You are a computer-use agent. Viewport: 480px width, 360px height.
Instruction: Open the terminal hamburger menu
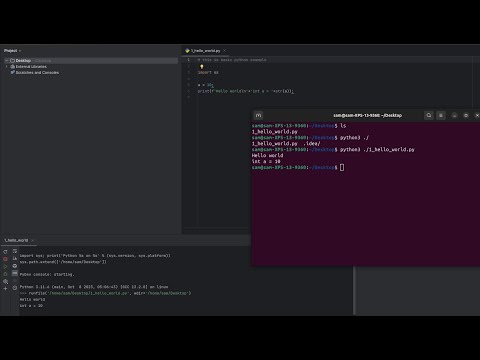click(441, 115)
